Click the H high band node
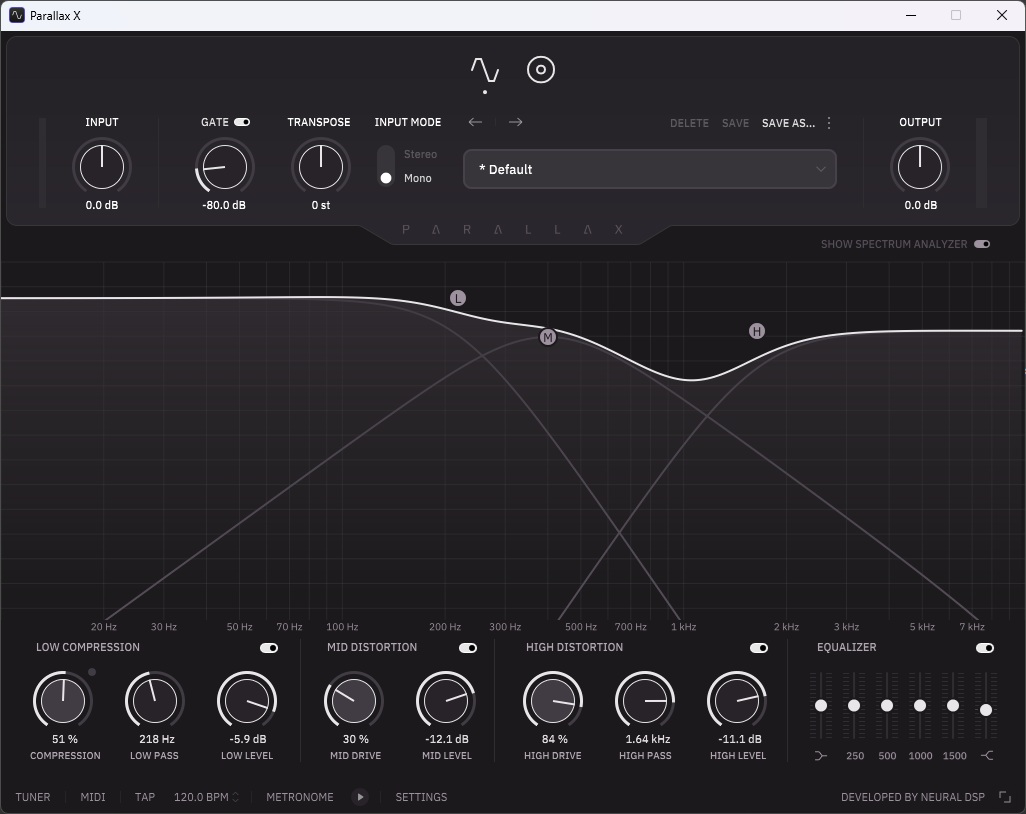The width and height of the screenshot is (1026, 814). (x=756, y=331)
